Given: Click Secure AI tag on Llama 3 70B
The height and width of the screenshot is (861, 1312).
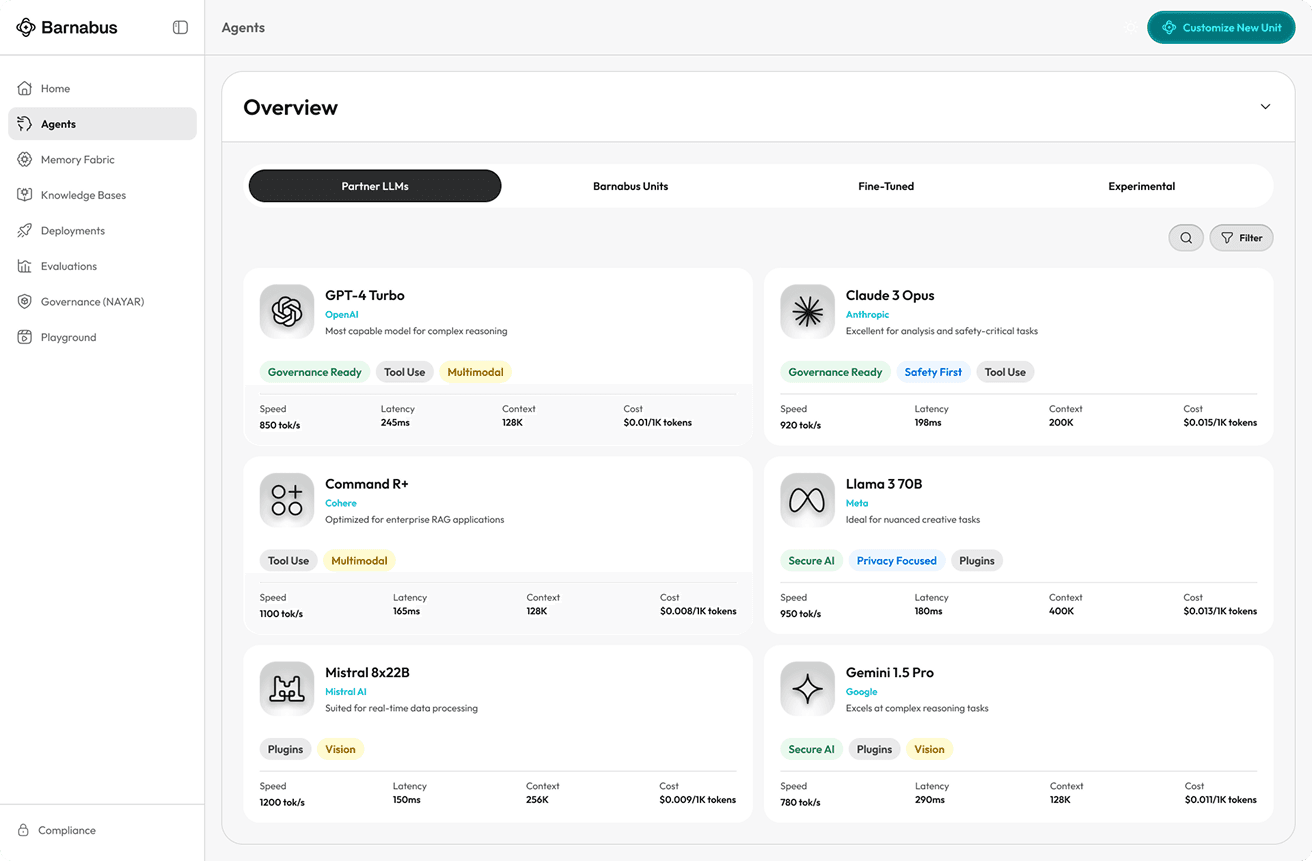Looking at the screenshot, I should pos(811,561).
